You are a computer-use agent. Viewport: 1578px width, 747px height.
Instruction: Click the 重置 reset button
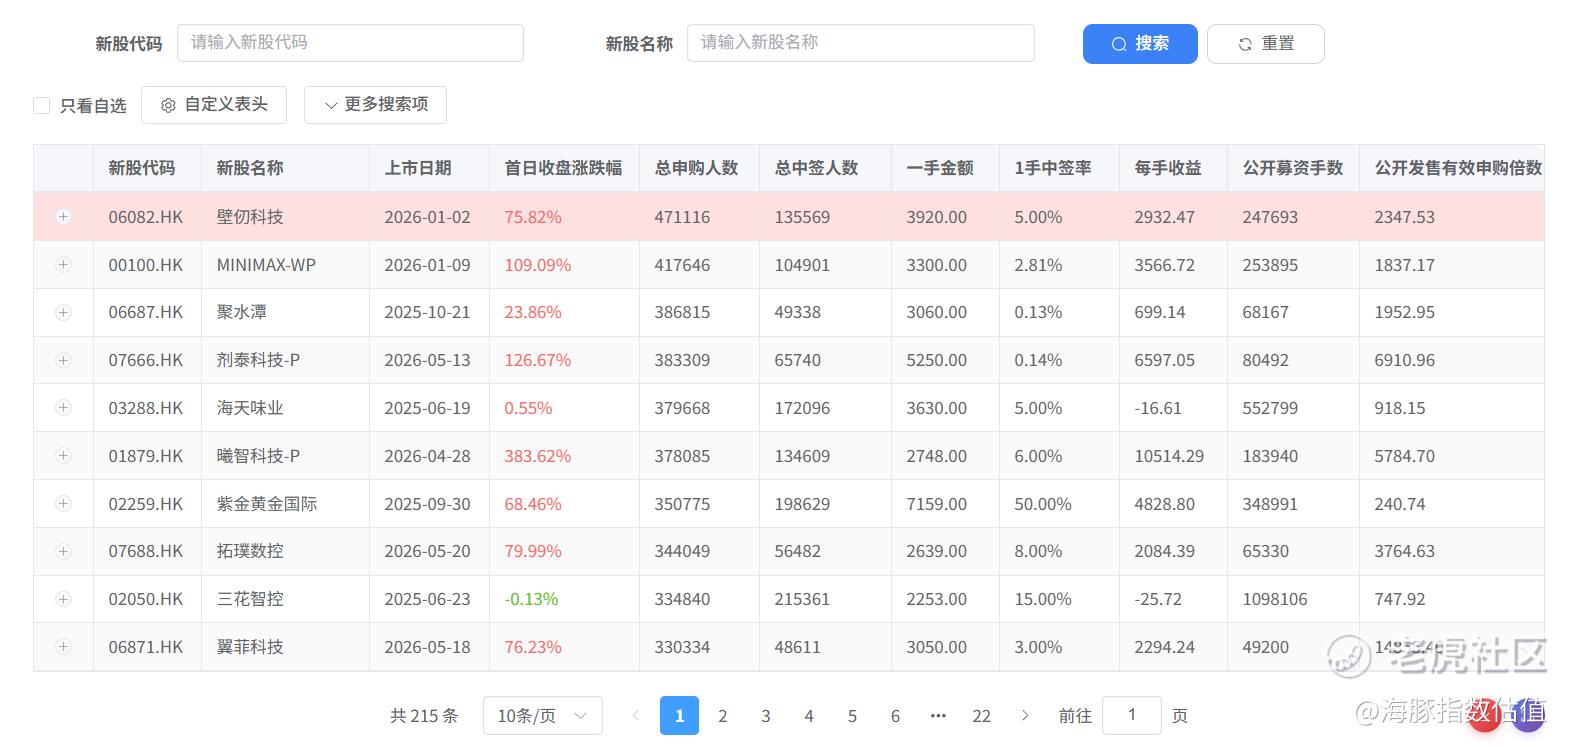coord(1266,44)
